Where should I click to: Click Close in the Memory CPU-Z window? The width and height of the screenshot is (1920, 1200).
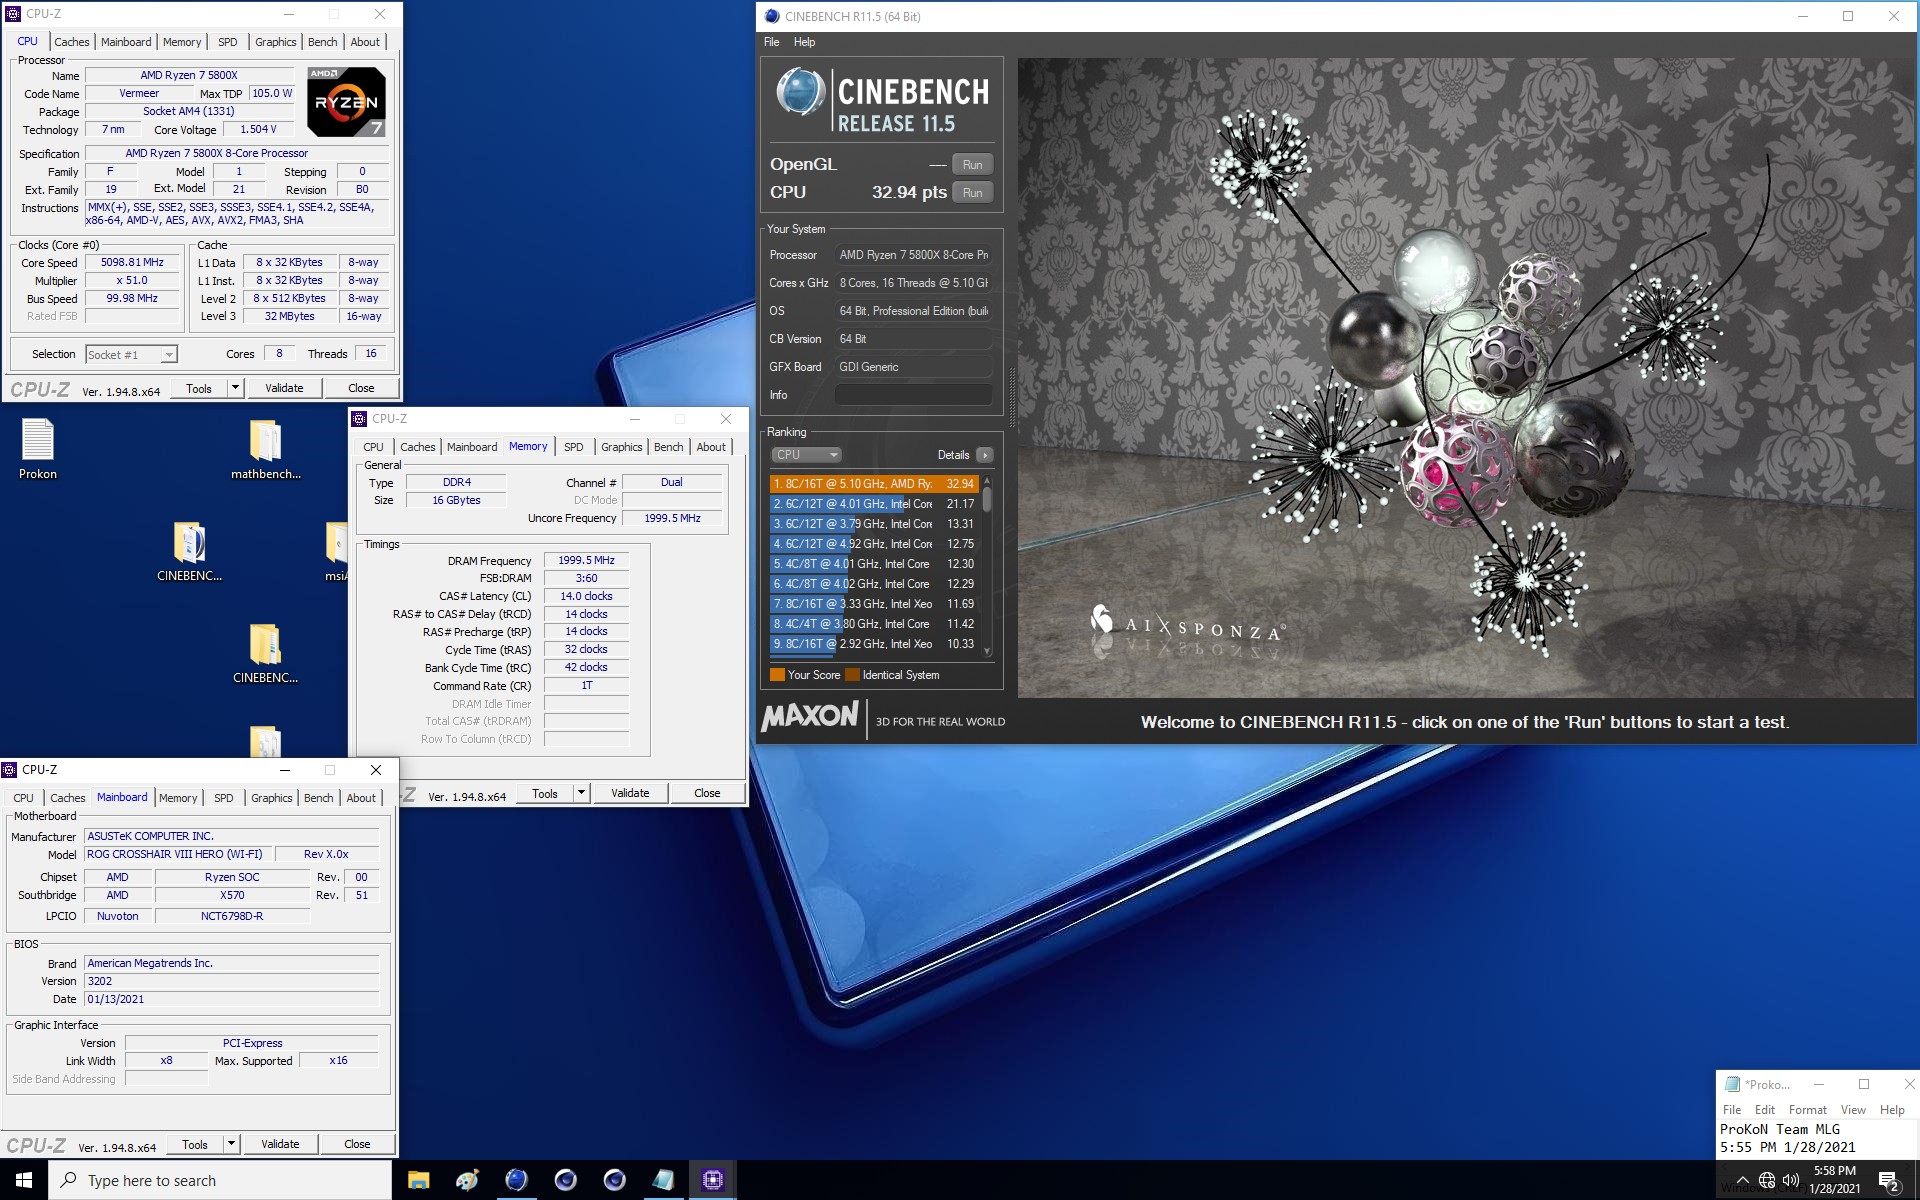(707, 793)
